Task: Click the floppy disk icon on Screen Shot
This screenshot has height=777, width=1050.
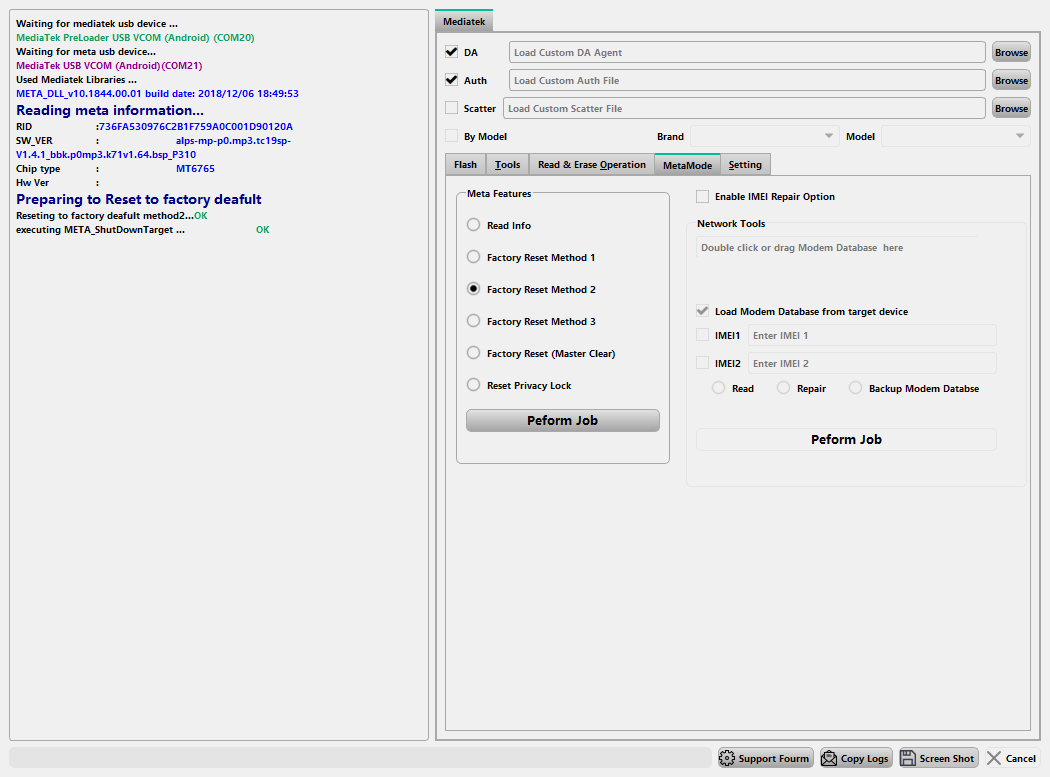Action: click(x=907, y=758)
